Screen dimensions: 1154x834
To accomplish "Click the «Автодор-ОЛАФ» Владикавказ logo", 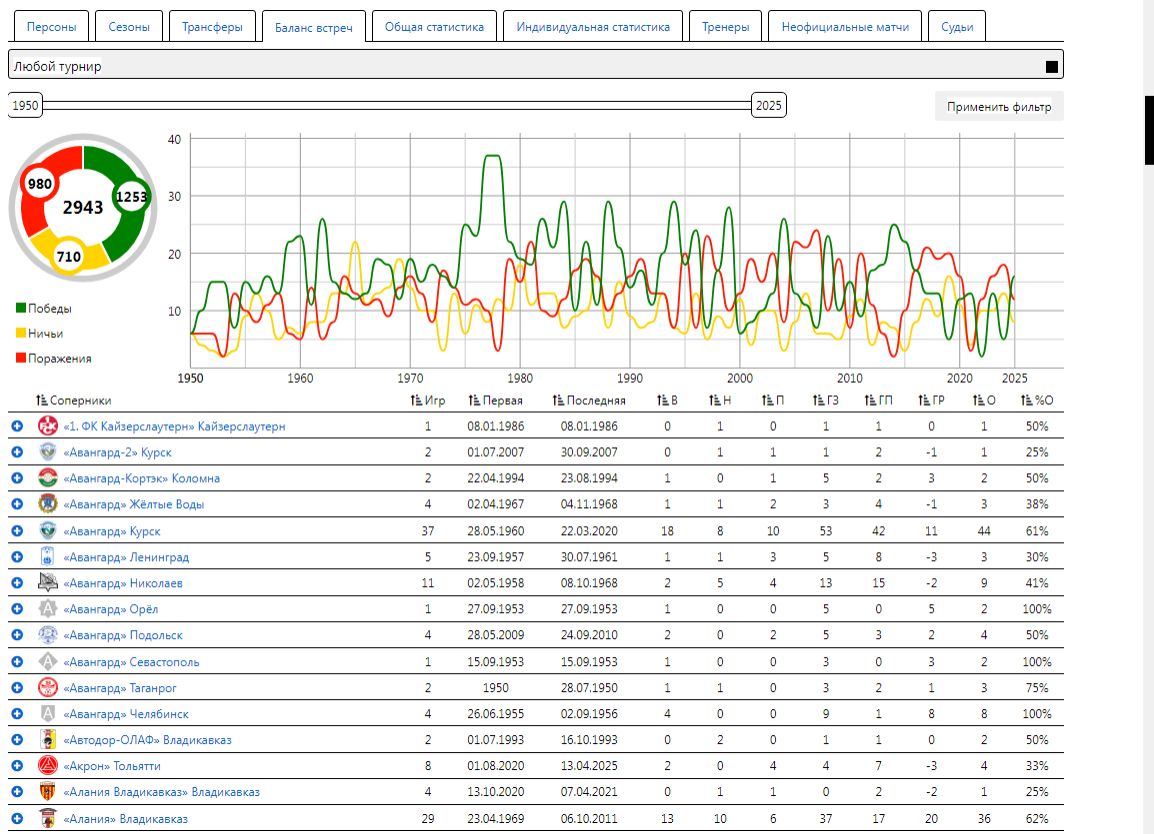I will (x=47, y=740).
